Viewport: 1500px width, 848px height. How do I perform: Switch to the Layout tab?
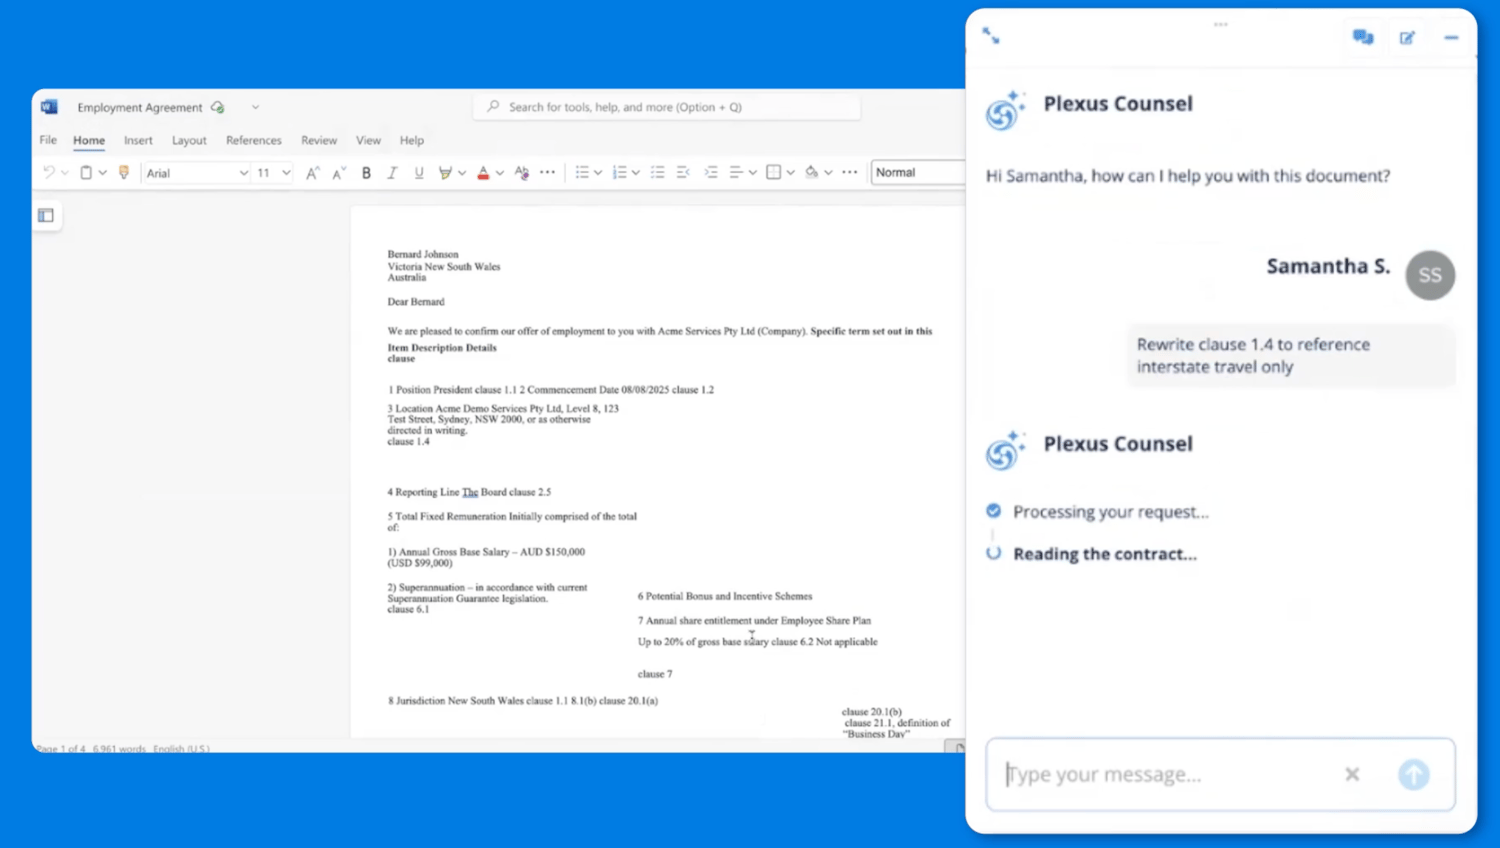coord(189,140)
